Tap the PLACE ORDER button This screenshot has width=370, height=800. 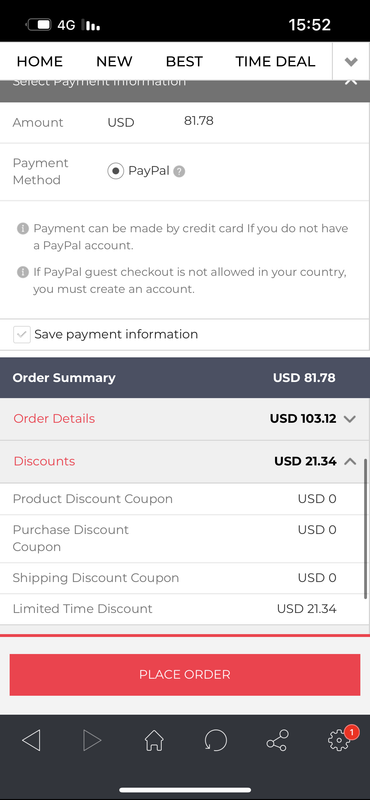(x=185, y=674)
